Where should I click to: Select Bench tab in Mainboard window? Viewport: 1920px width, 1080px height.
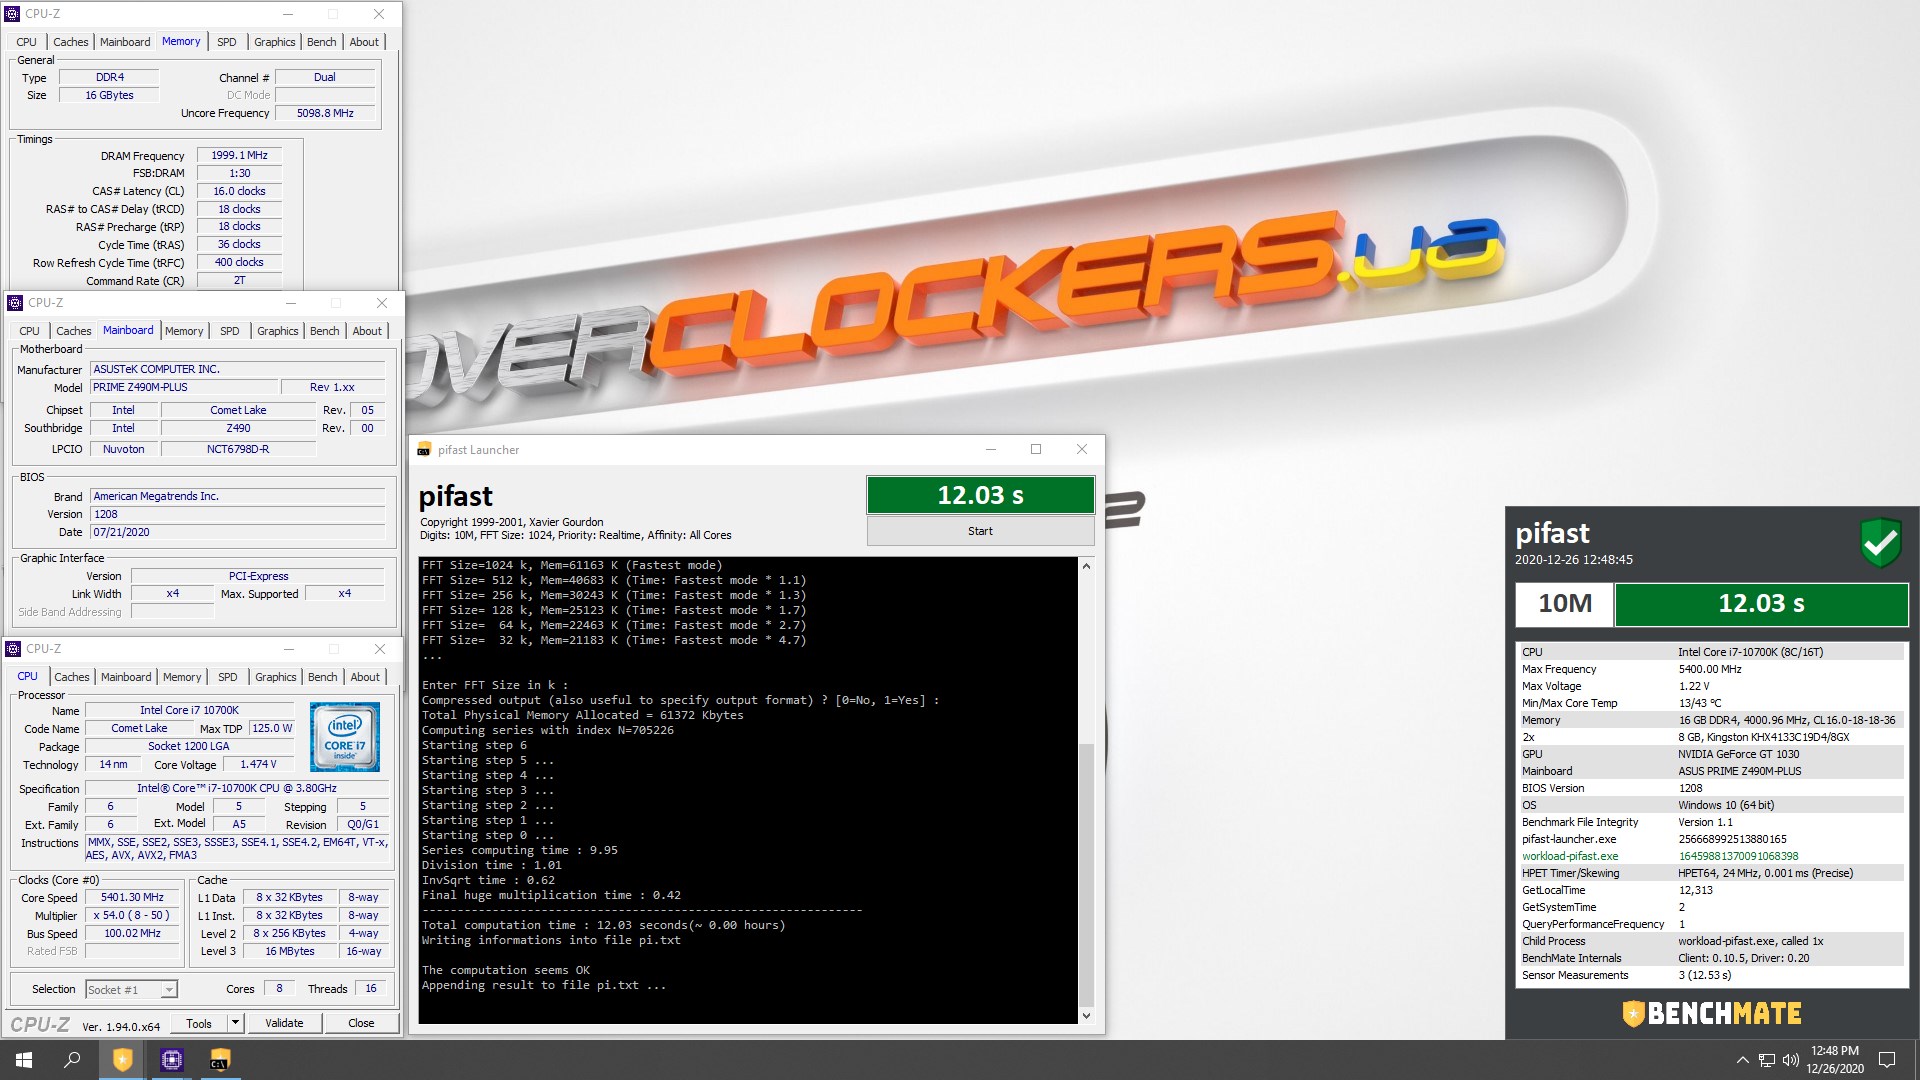click(325, 331)
